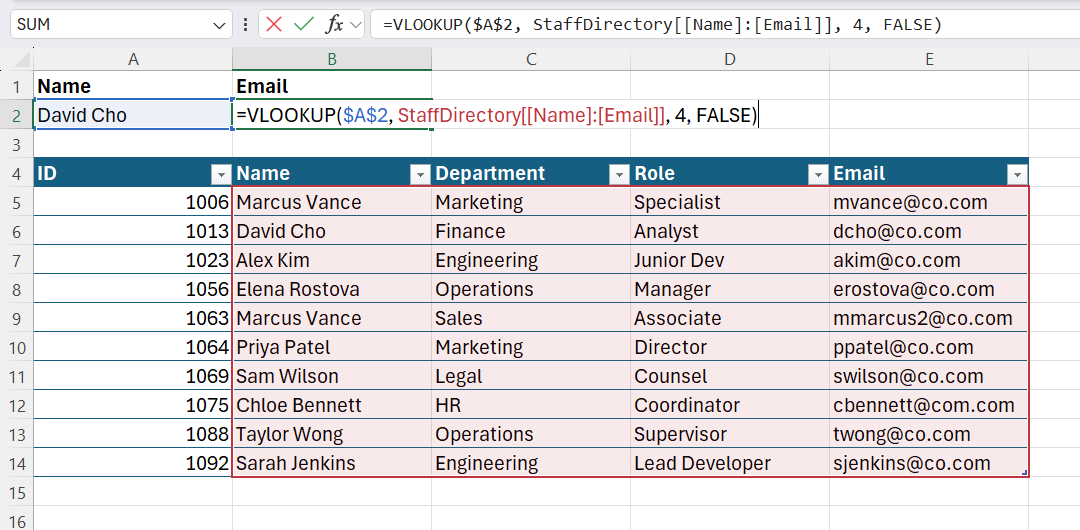Select row 1 header
This screenshot has height=530, width=1080.
[17, 86]
